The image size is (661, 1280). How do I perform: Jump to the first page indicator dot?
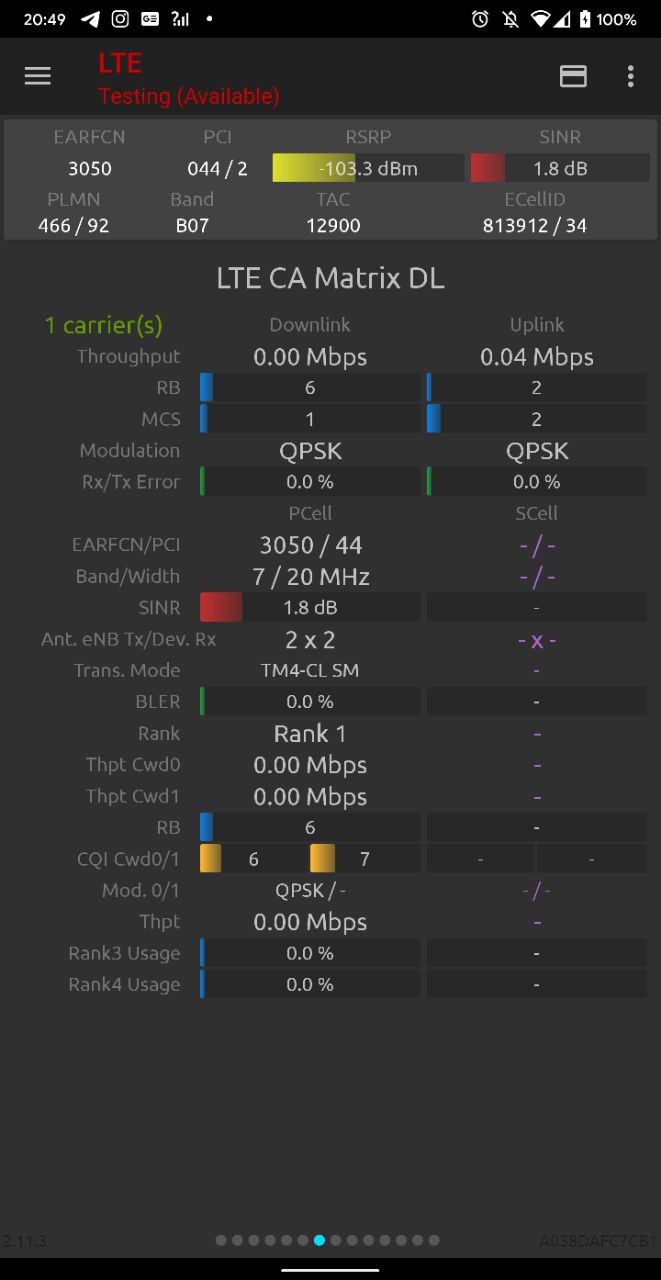click(221, 1240)
